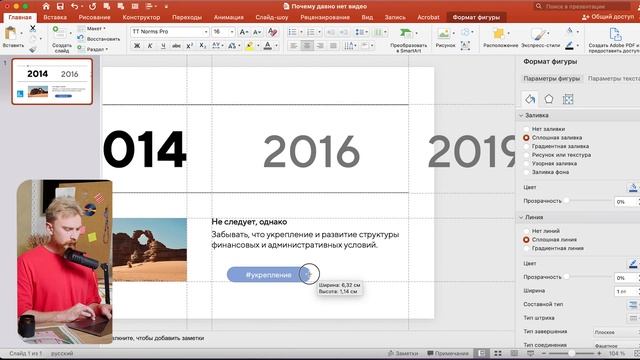This screenshot has height=360, width=640.
Task: Click the yellow text highlight icon
Action: [x=249, y=46]
